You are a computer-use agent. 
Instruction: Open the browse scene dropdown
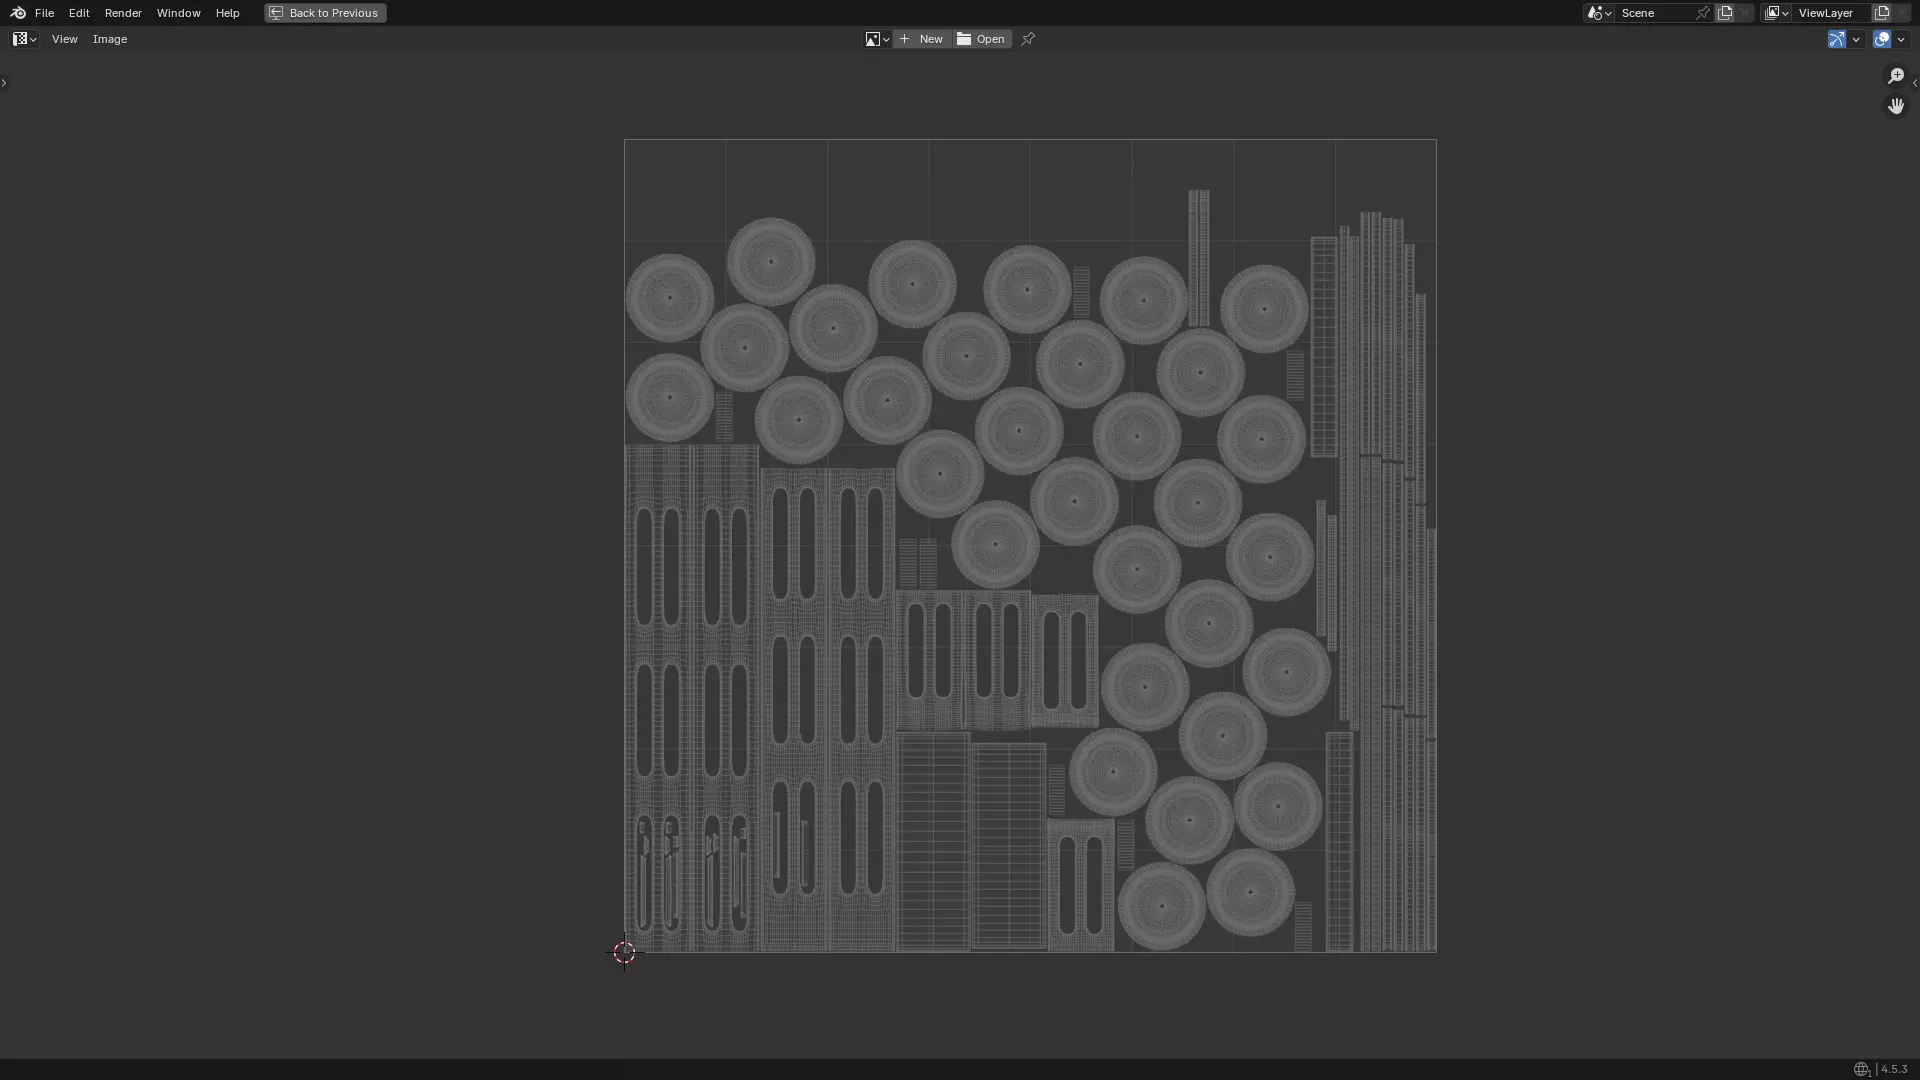coord(1599,13)
